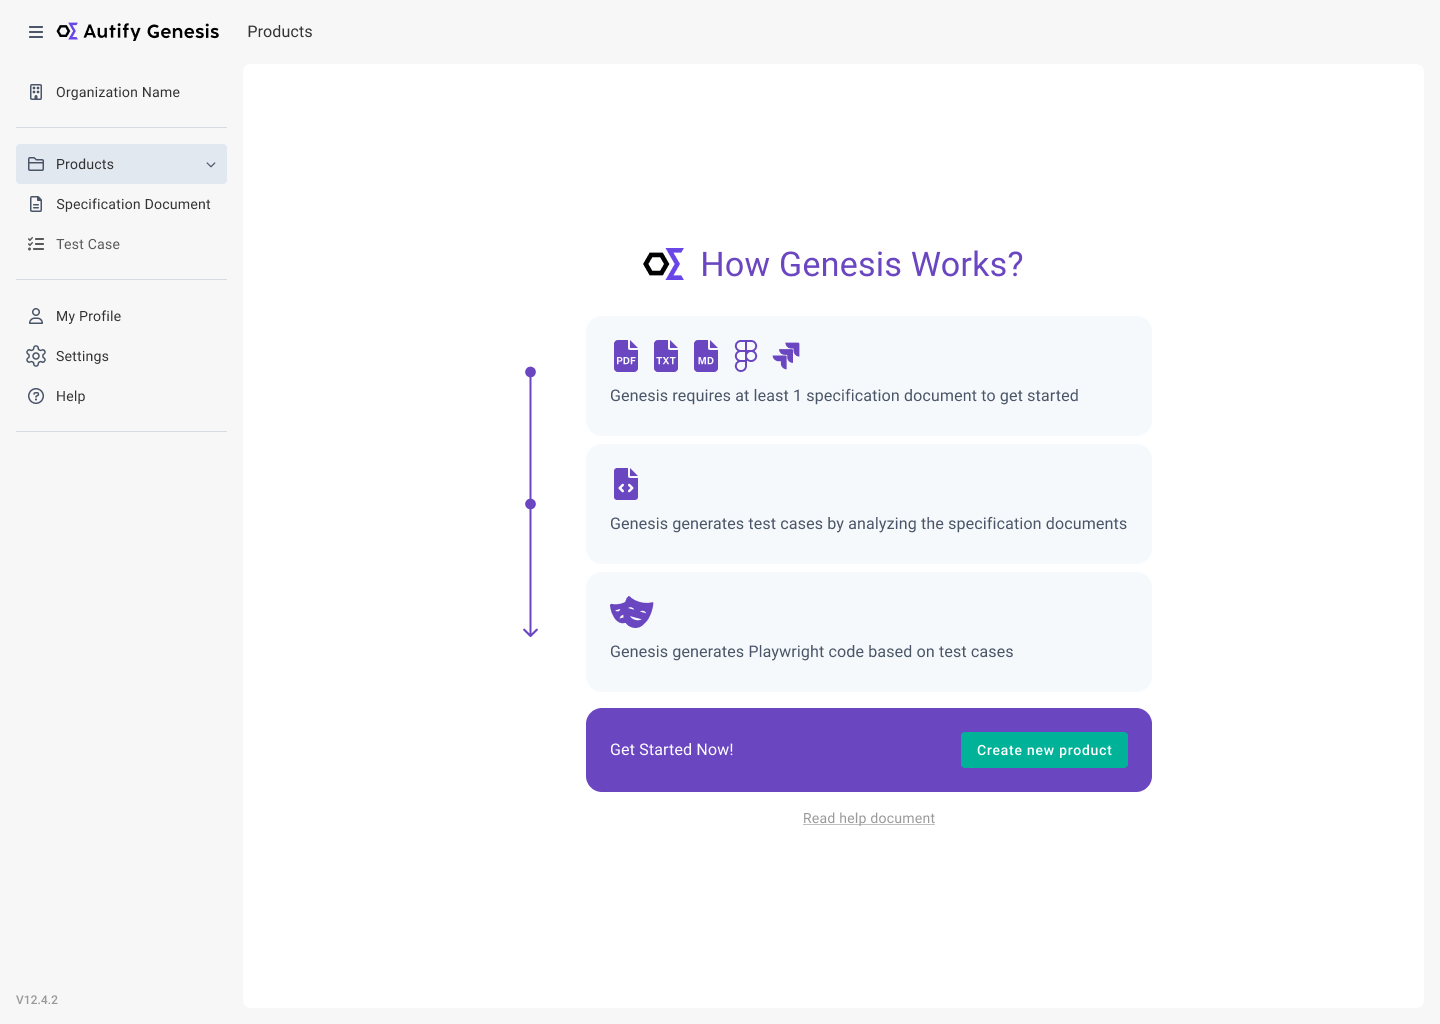Open My Profile

tap(121, 316)
